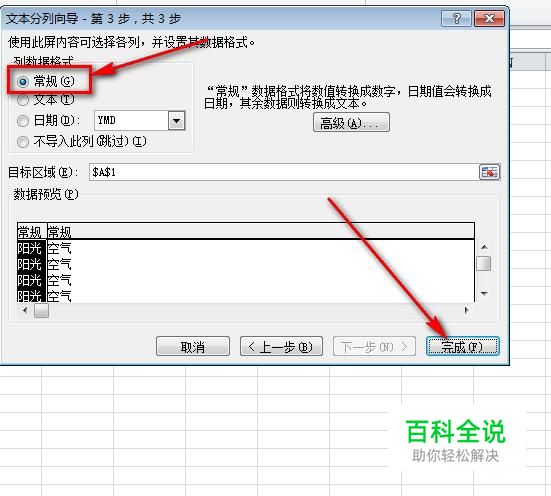Close the 文本分列向导 dialog
The height and width of the screenshot is (496, 551).
pyautogui.click(x=490, y=18)
